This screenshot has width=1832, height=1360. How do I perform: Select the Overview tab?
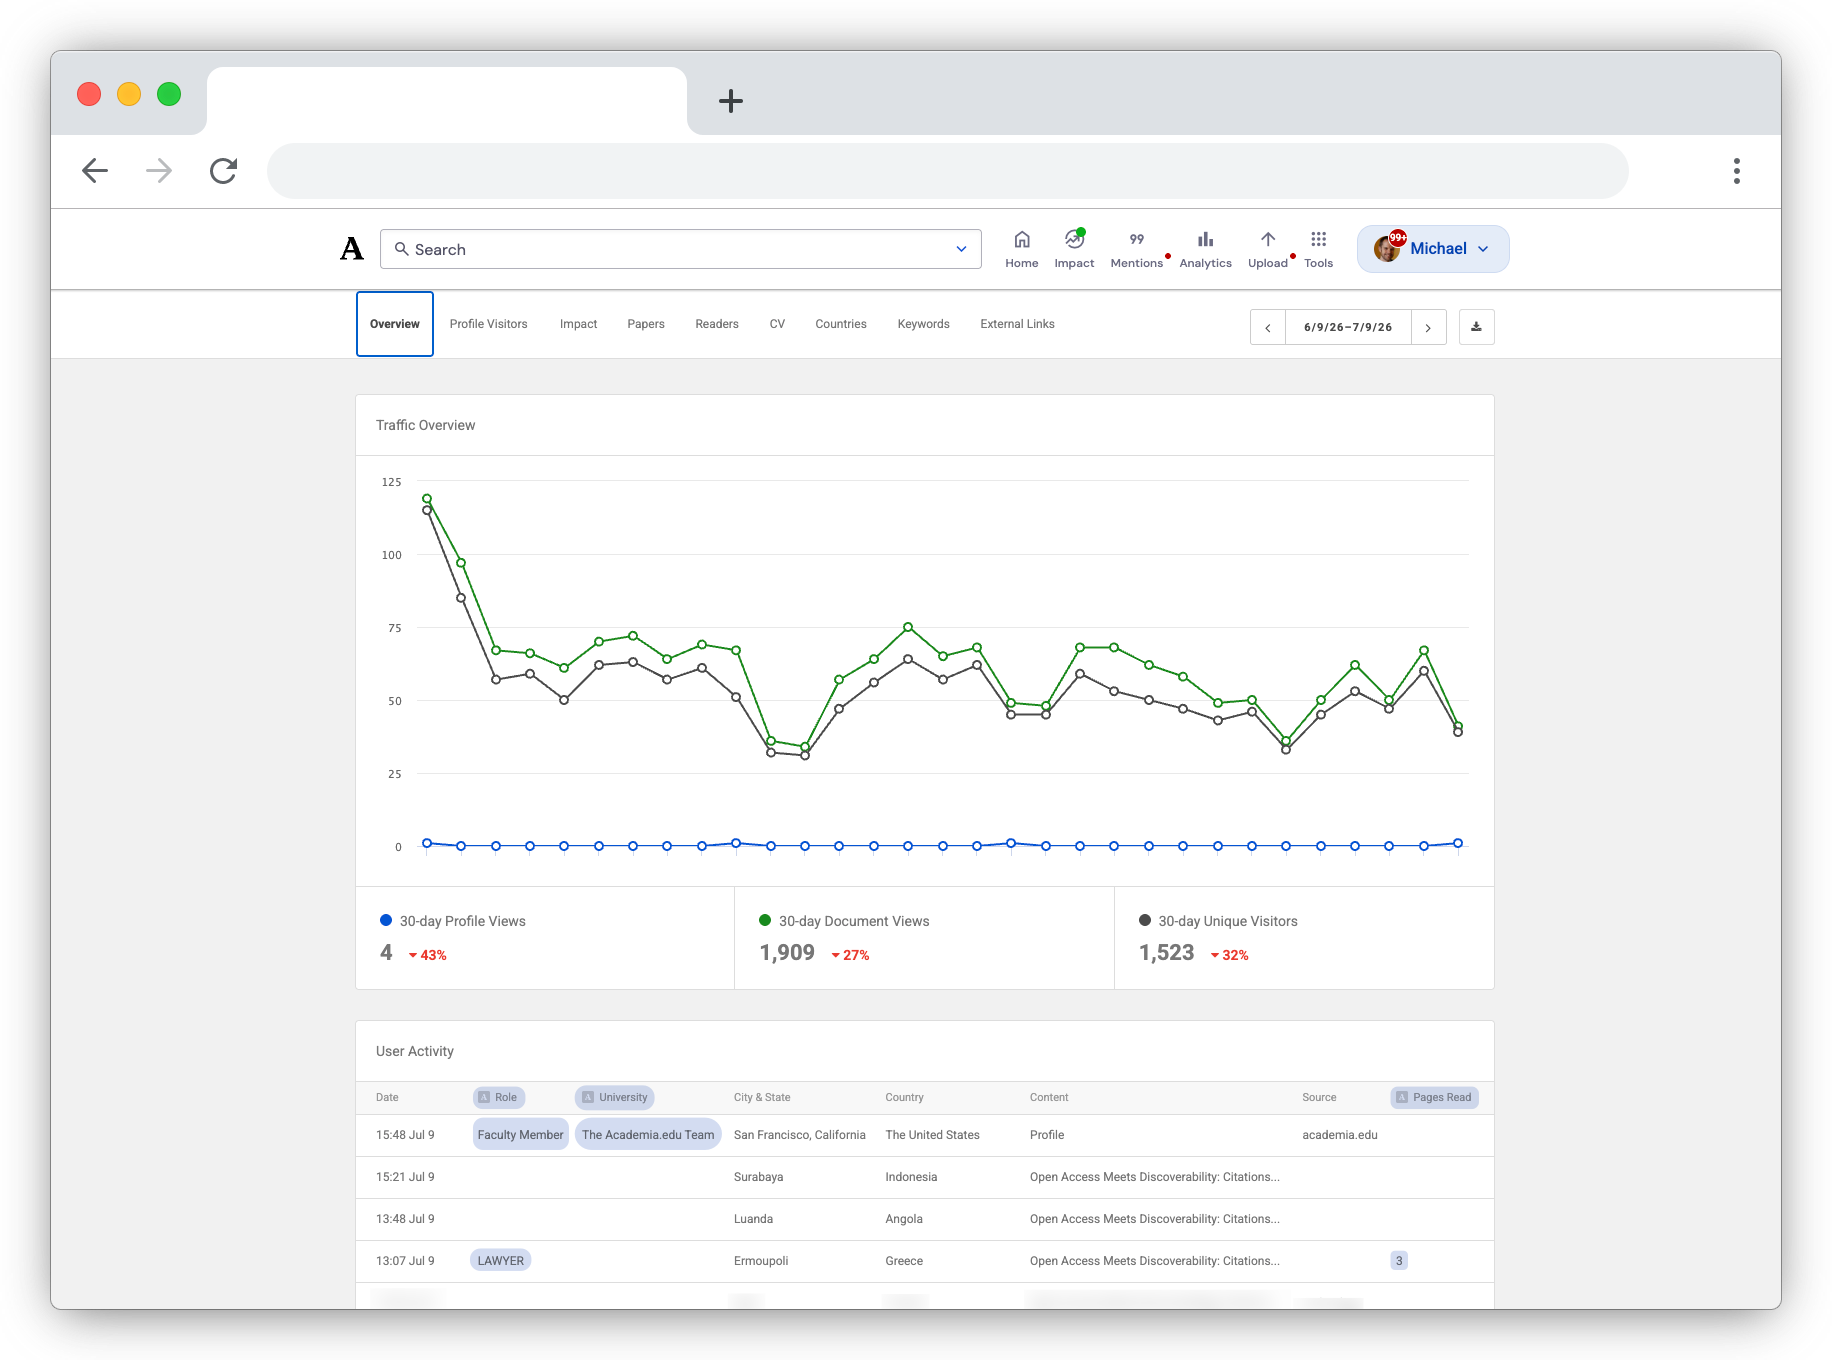click(395, 324)
